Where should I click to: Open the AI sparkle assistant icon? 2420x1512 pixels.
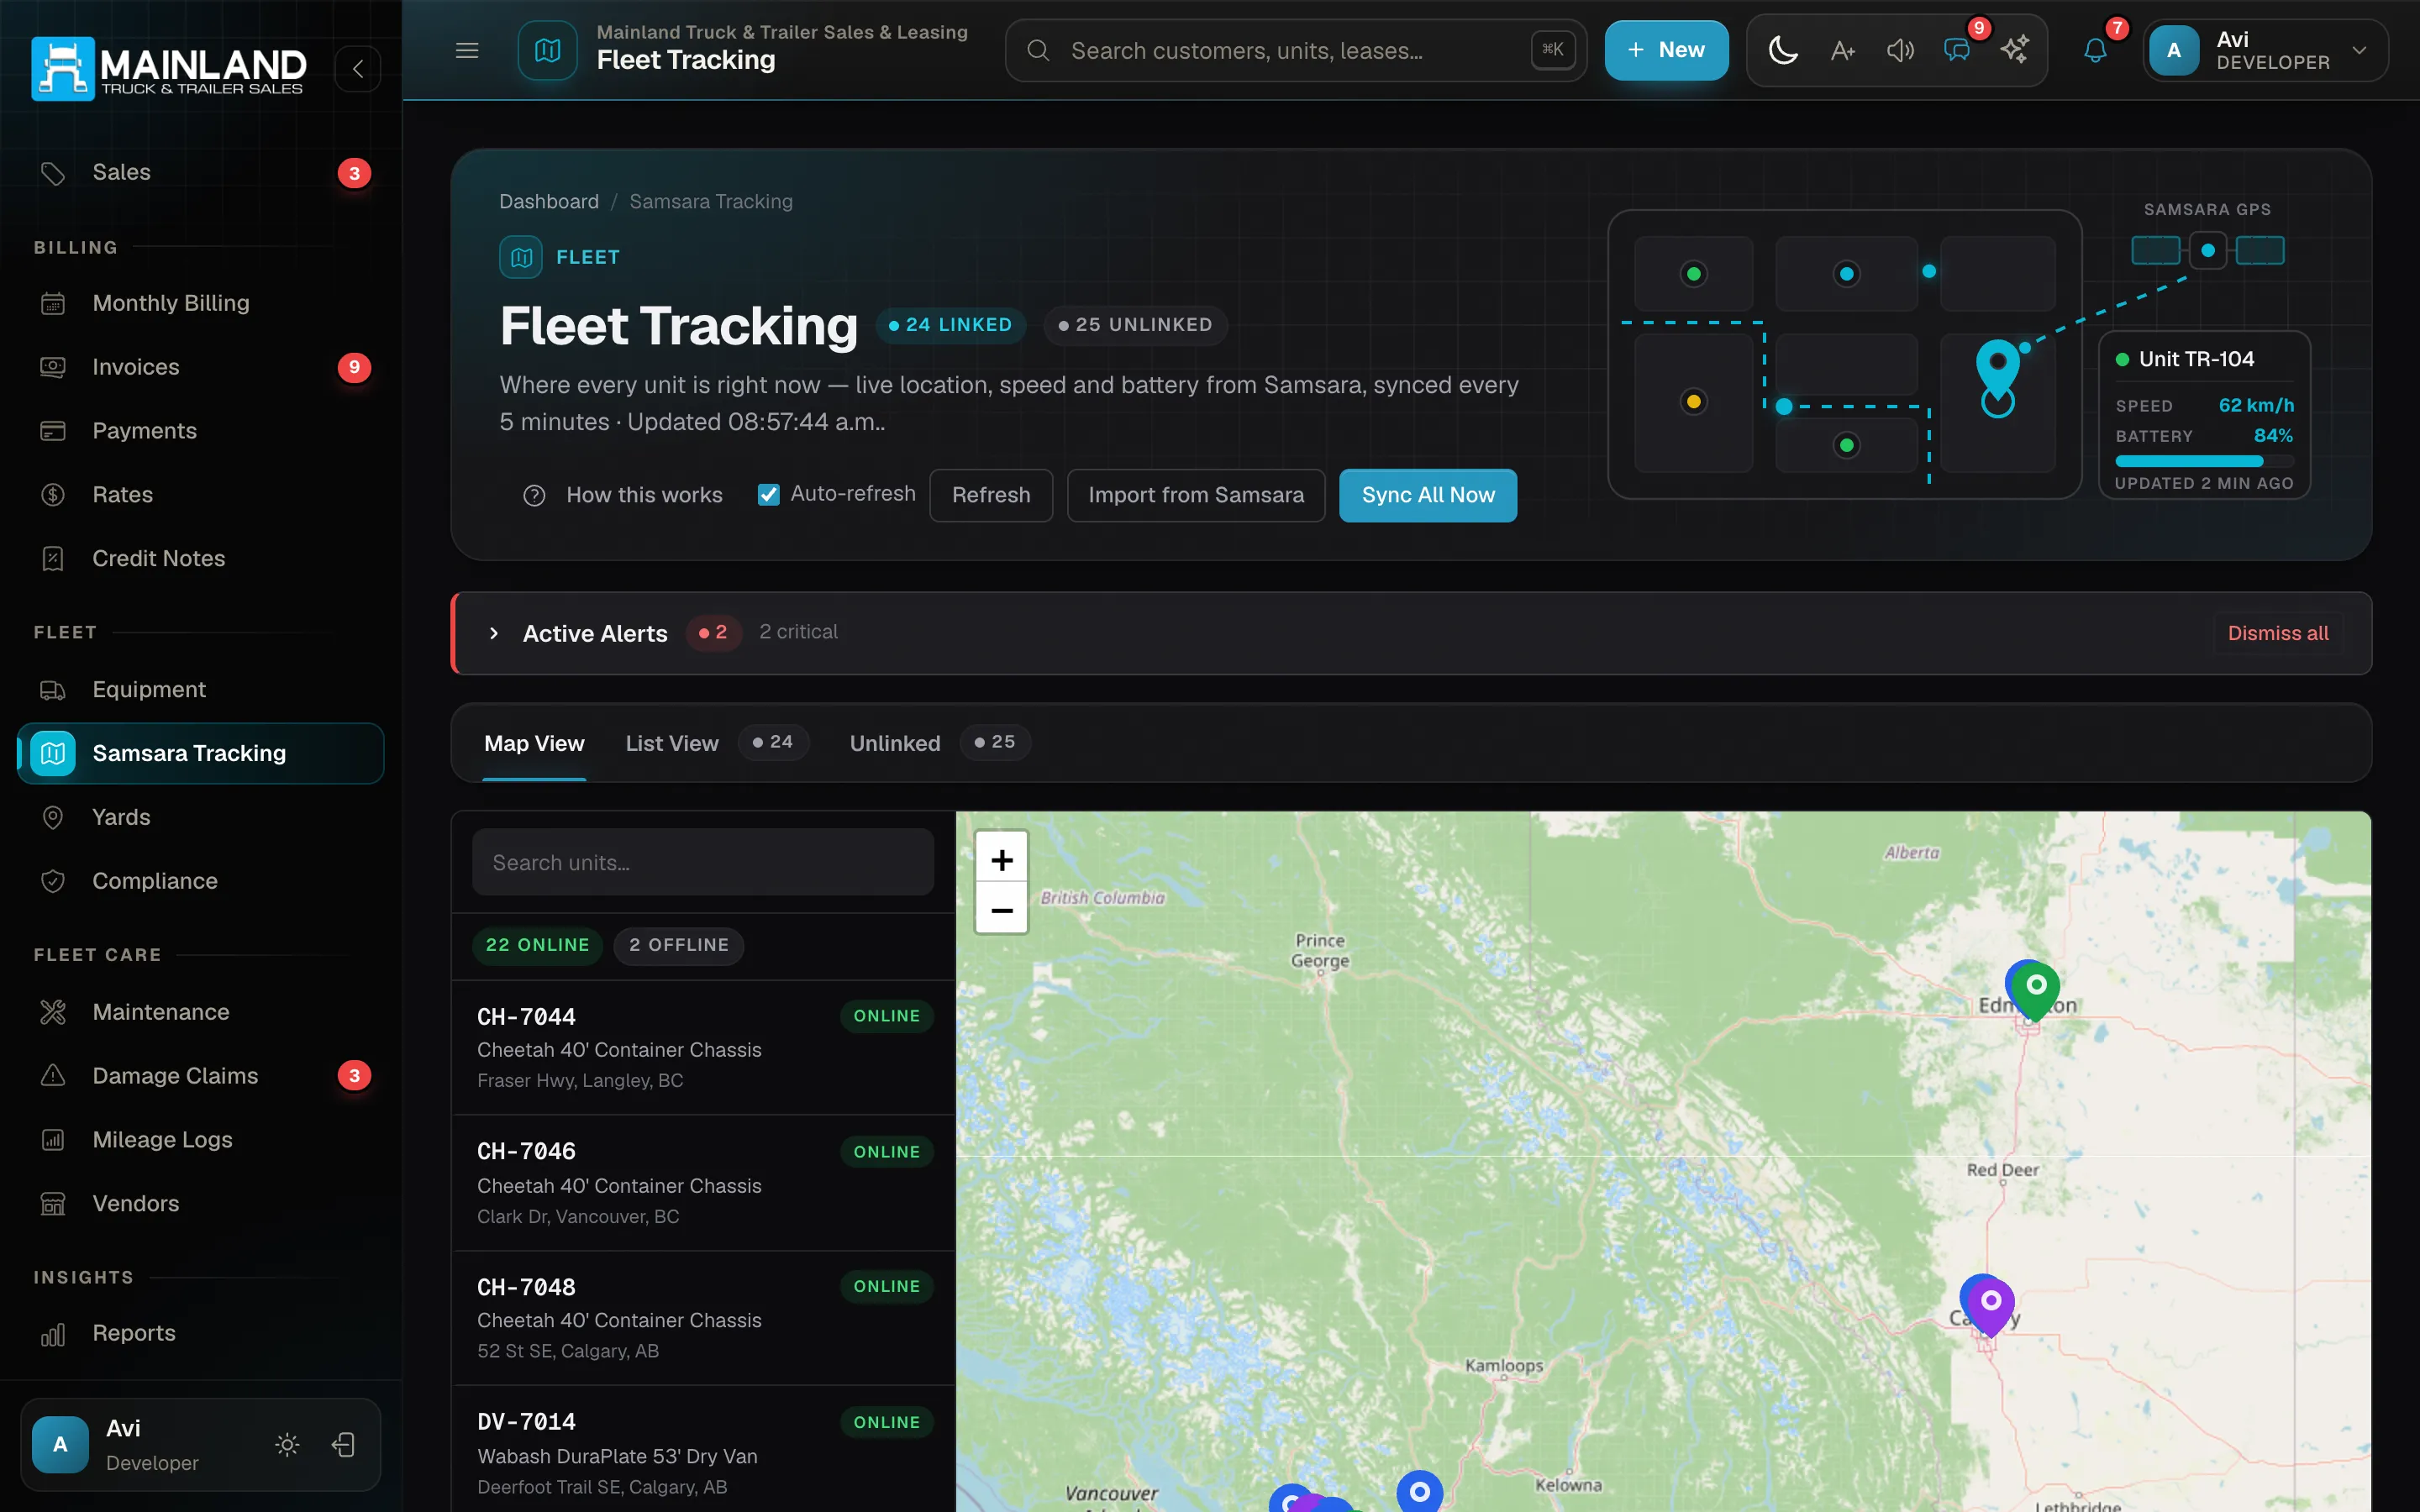coord(2015,50)
